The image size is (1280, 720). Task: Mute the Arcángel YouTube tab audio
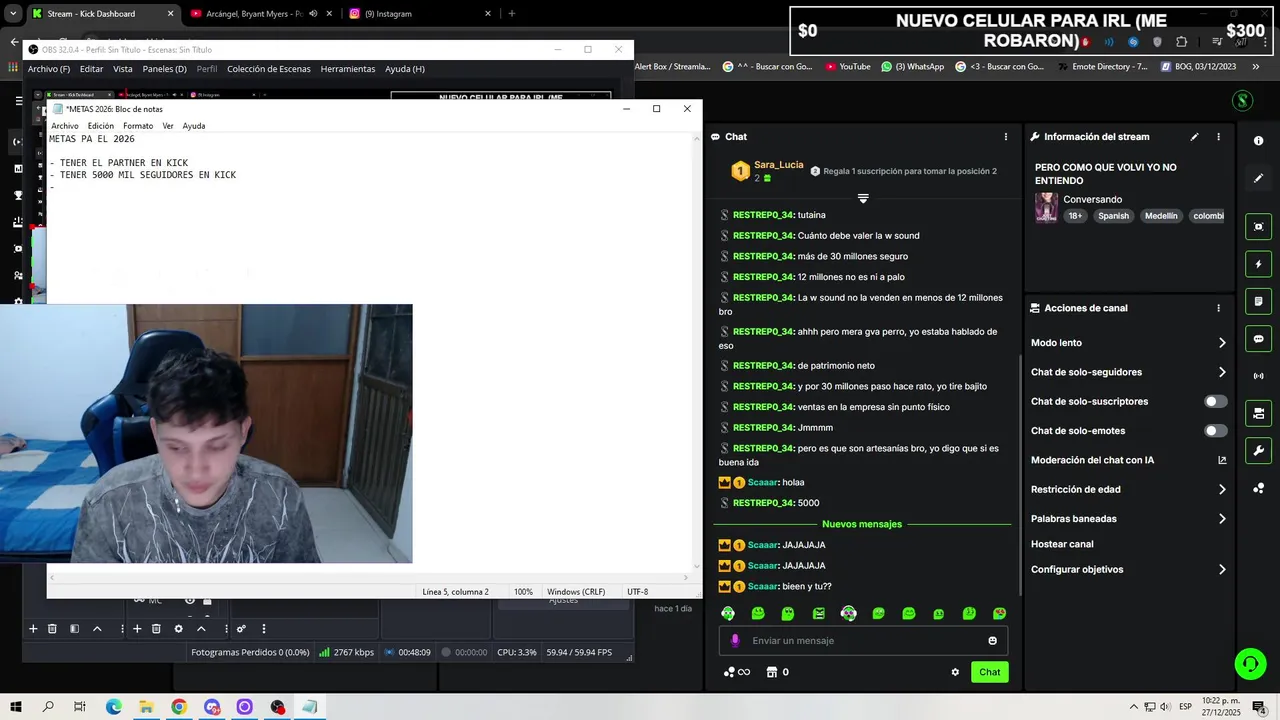pyautogui.click(x=313, y=14)
